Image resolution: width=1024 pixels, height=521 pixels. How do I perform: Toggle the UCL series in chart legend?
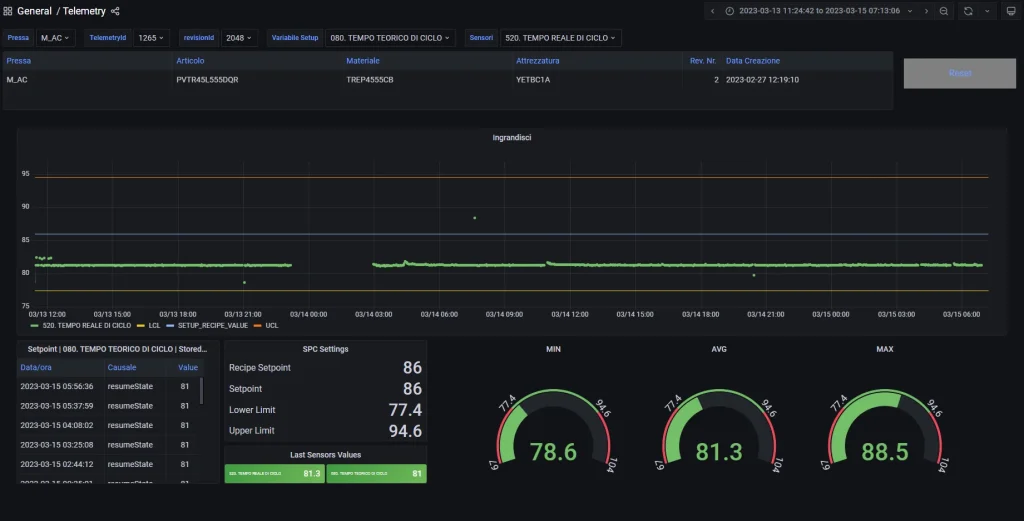[x=266, y=325]
